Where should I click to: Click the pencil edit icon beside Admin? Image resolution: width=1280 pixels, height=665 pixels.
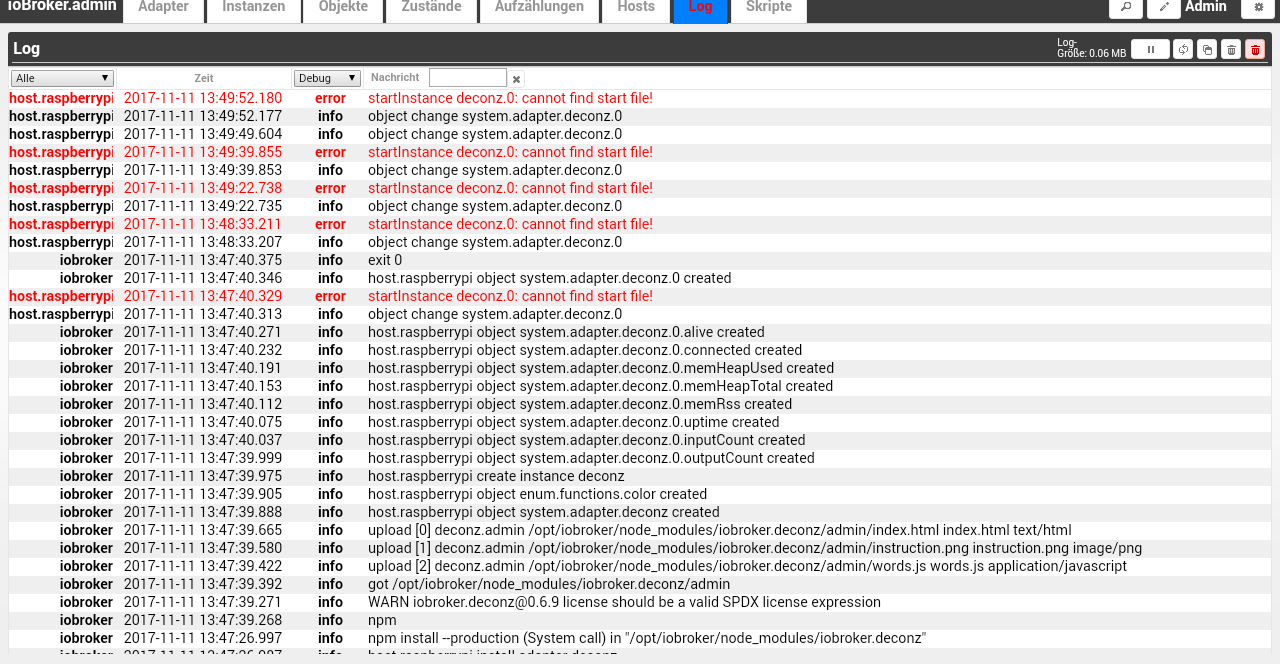point(1164,8)
